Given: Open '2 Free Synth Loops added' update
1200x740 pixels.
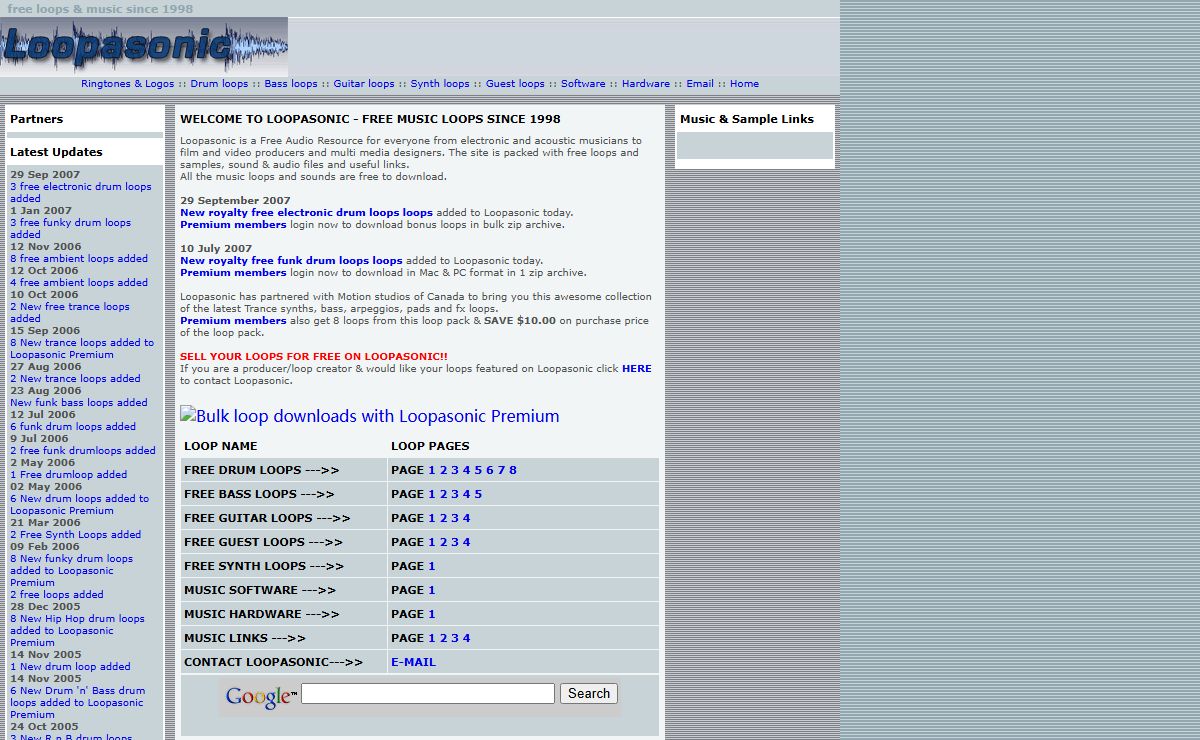Looking at the screenshot, I should coord(76,535).
